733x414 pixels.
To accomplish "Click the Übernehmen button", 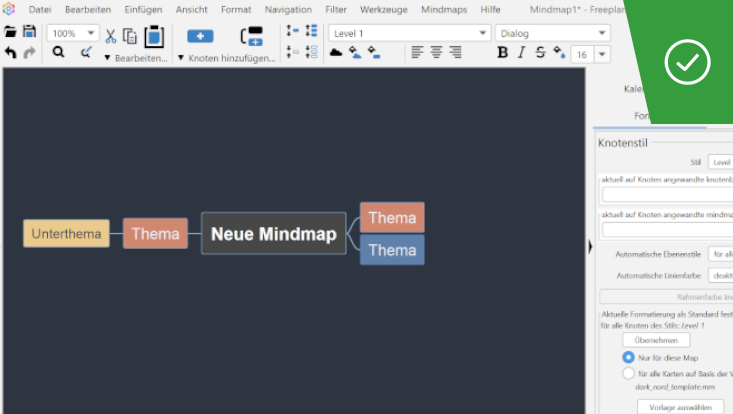I will [x=656, y=340].
